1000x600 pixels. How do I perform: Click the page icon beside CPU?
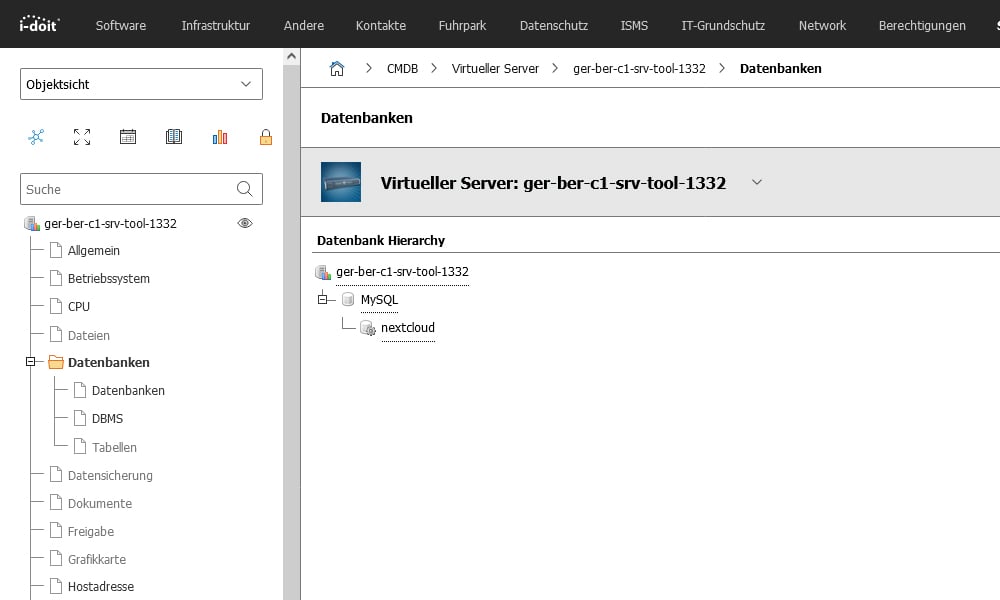[56, 306]
